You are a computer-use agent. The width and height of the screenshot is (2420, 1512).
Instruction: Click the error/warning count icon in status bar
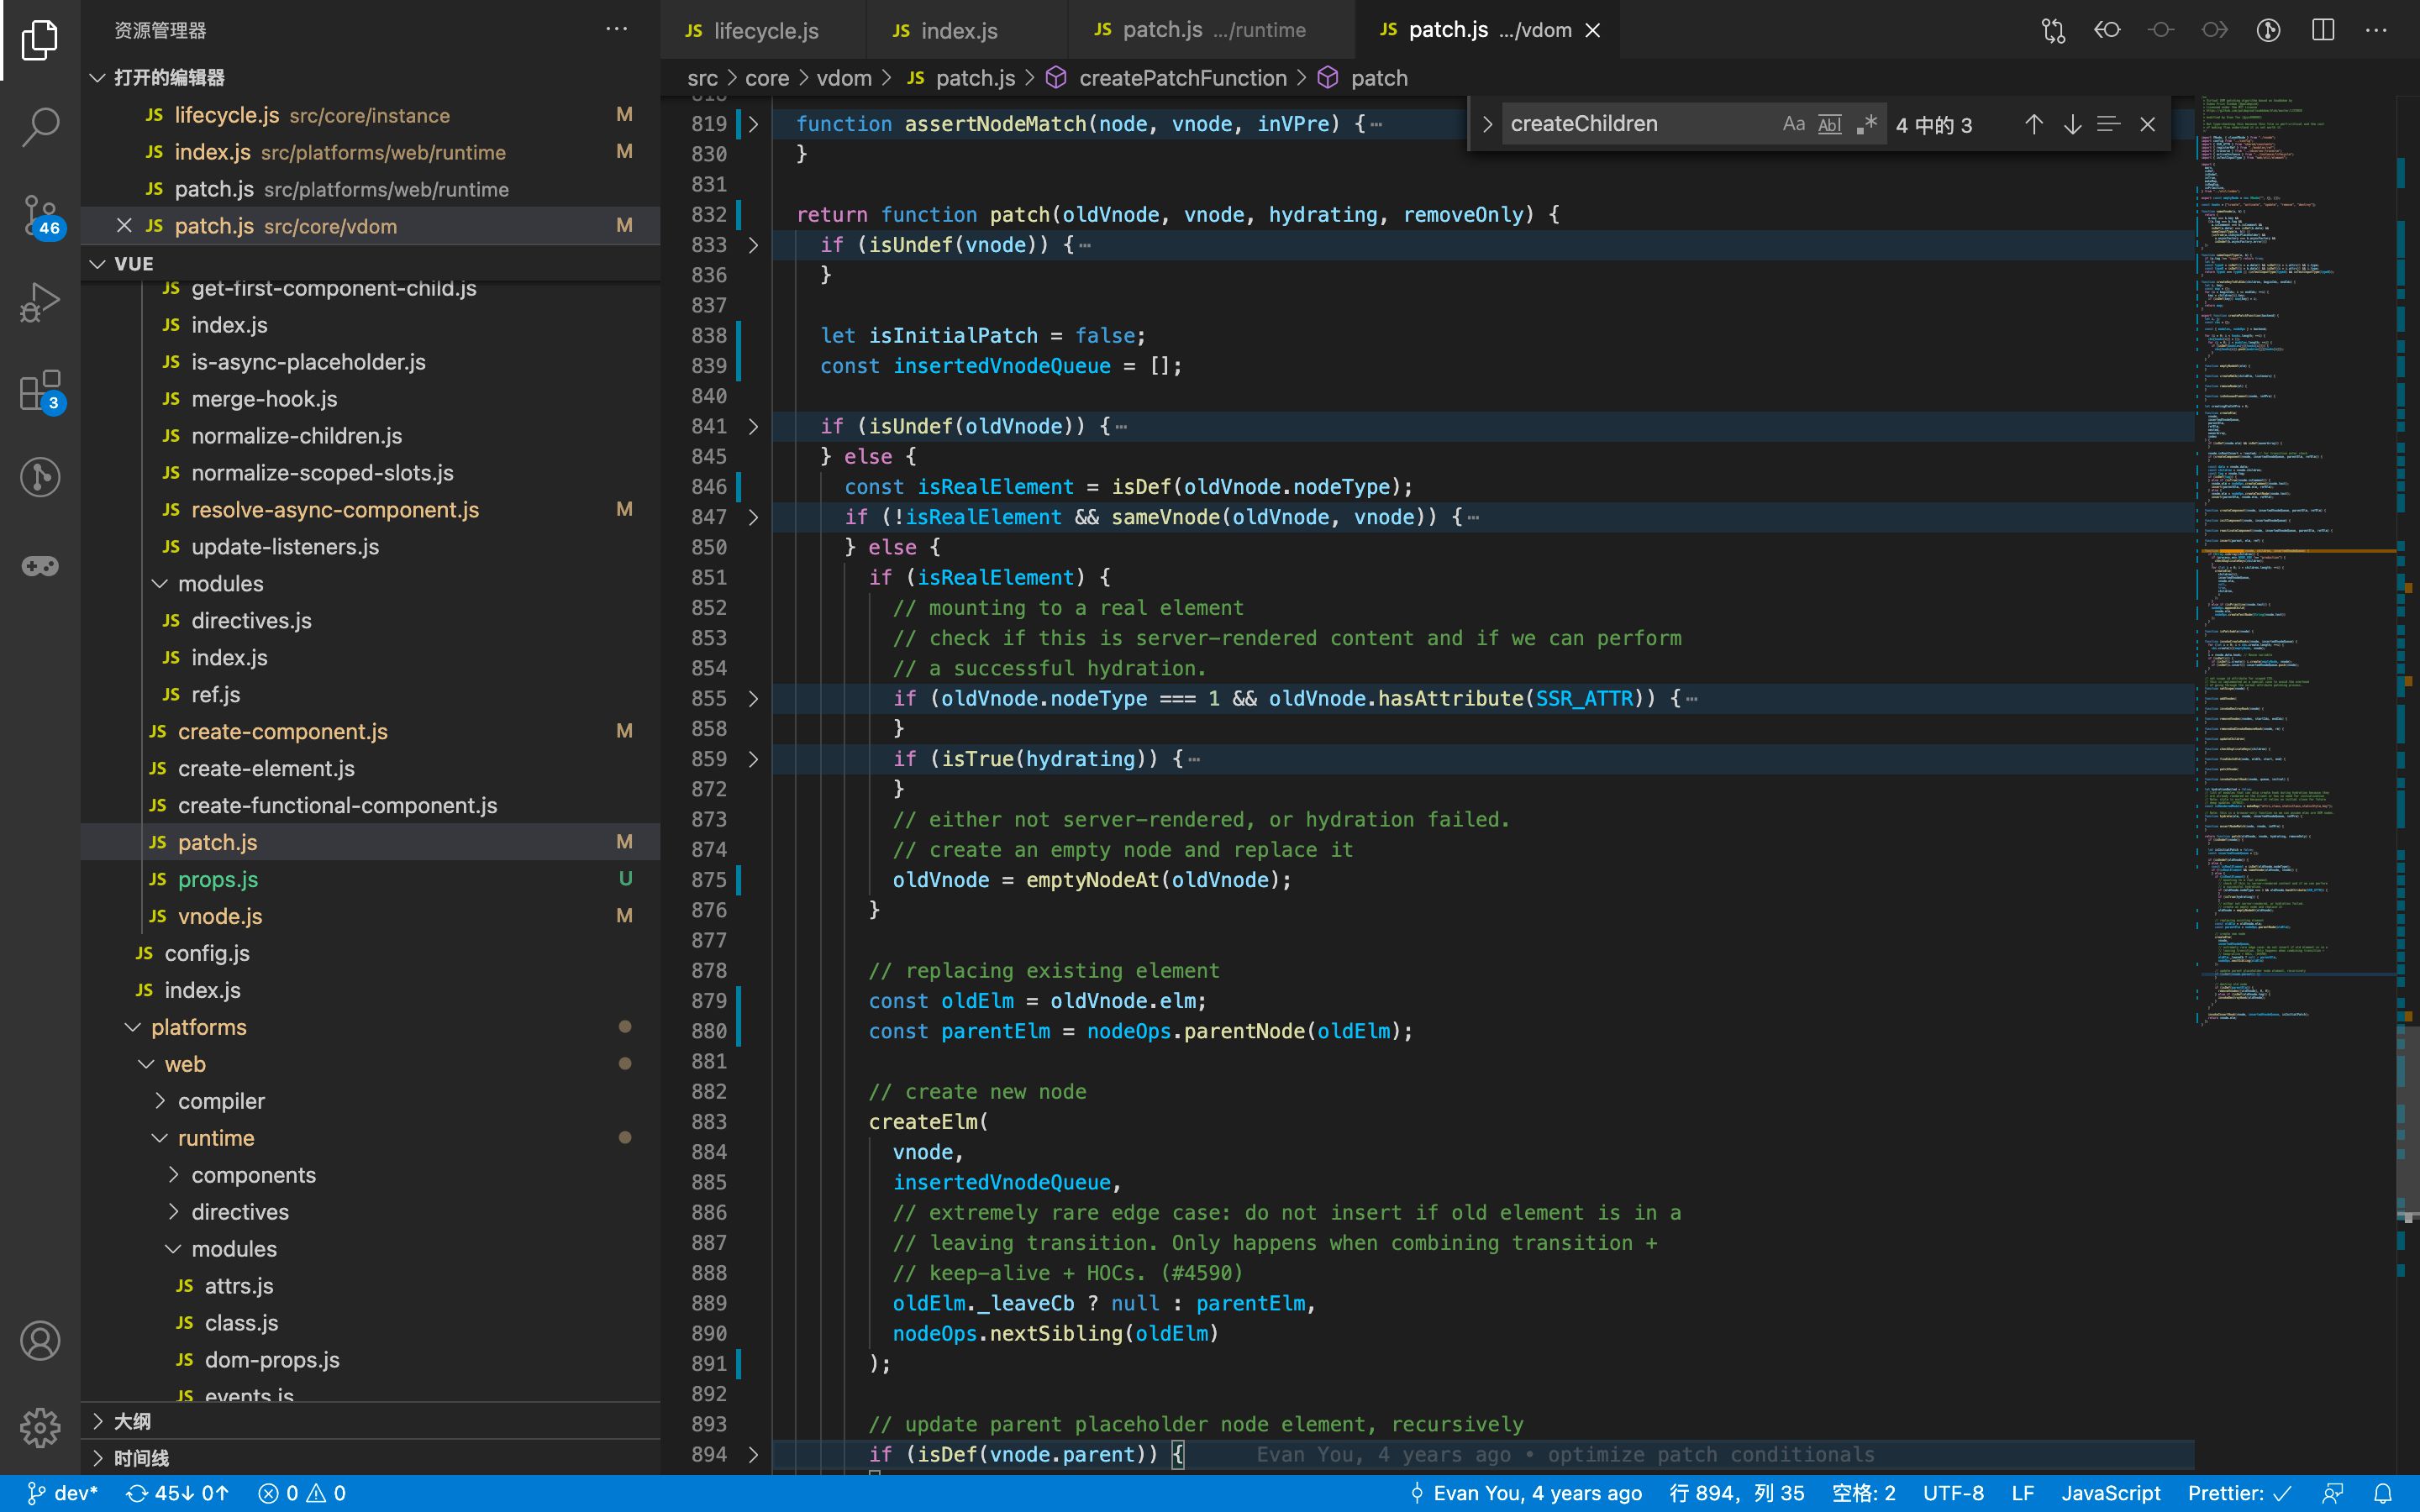(305, 1493)
